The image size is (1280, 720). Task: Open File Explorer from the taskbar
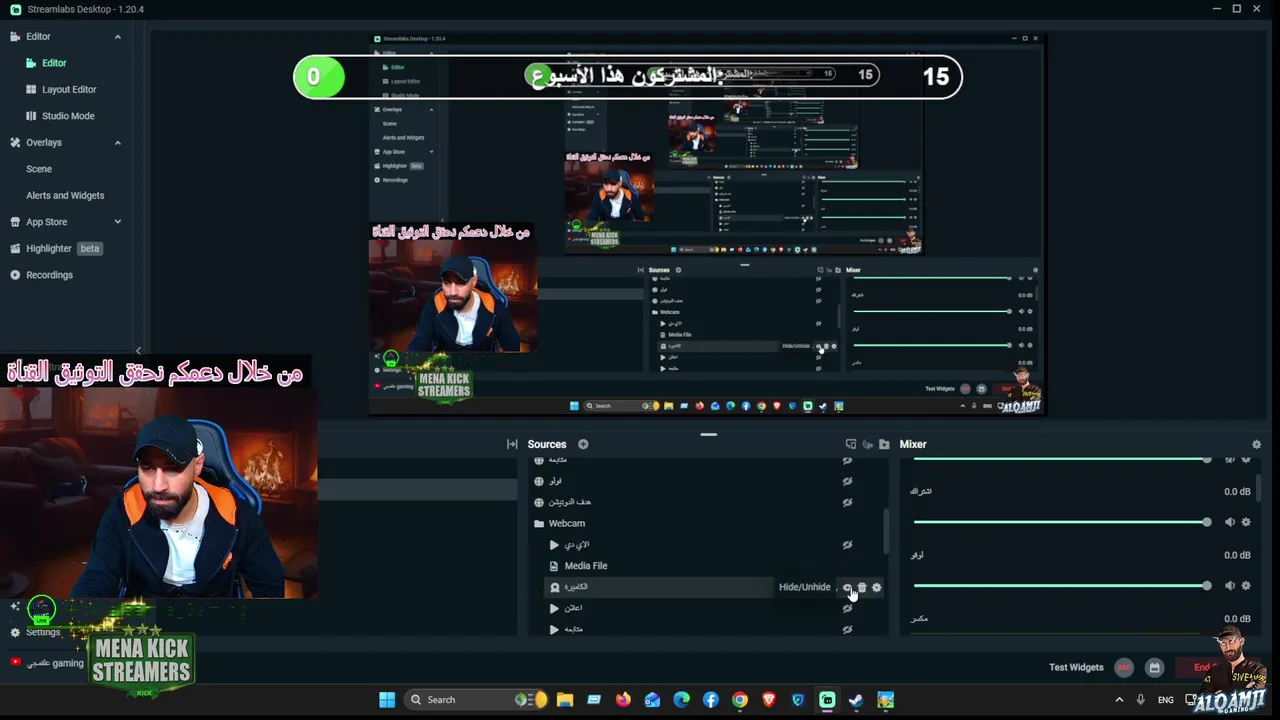point(565,700)
